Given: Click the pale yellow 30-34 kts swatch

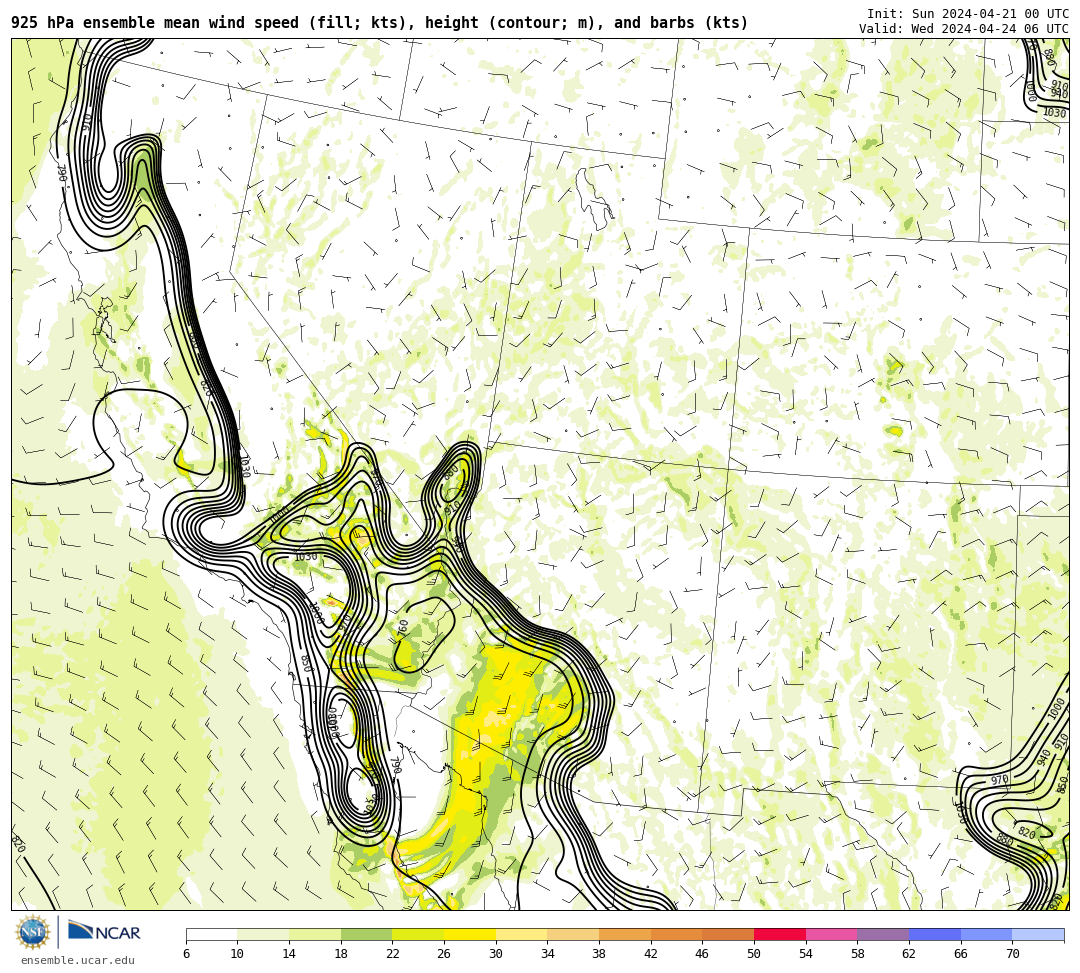Looking at the screenshot, I should 521,934.
